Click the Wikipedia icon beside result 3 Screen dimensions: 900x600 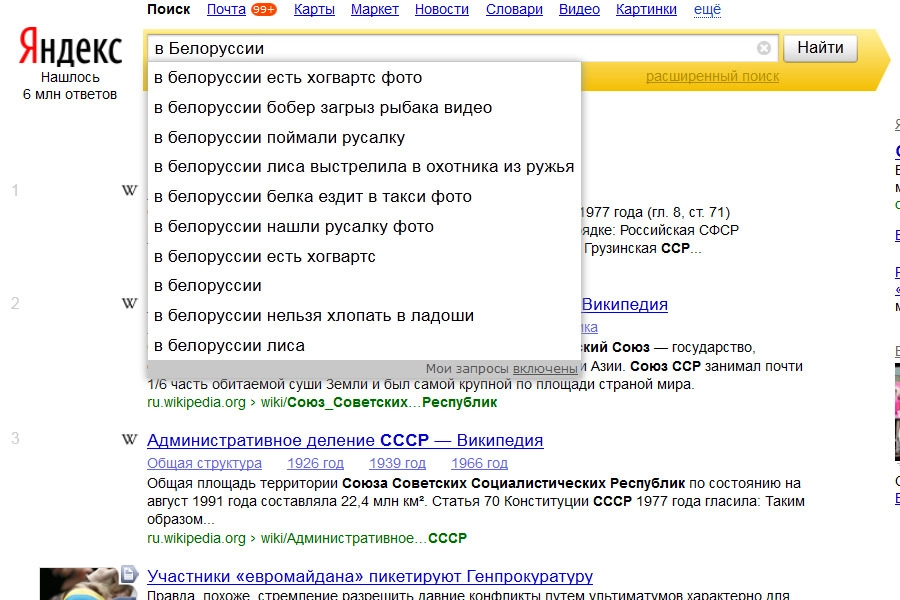(x=129, y=439)
